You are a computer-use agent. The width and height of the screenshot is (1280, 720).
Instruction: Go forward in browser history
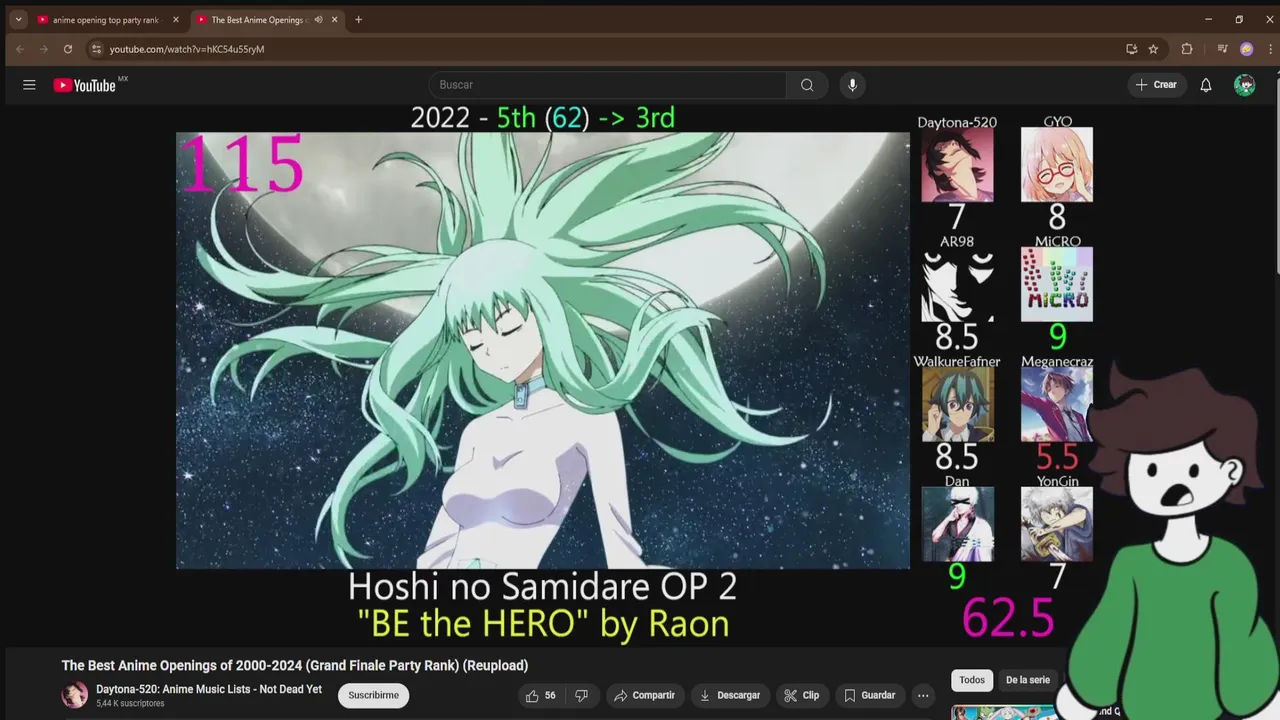tap(43, 49)
